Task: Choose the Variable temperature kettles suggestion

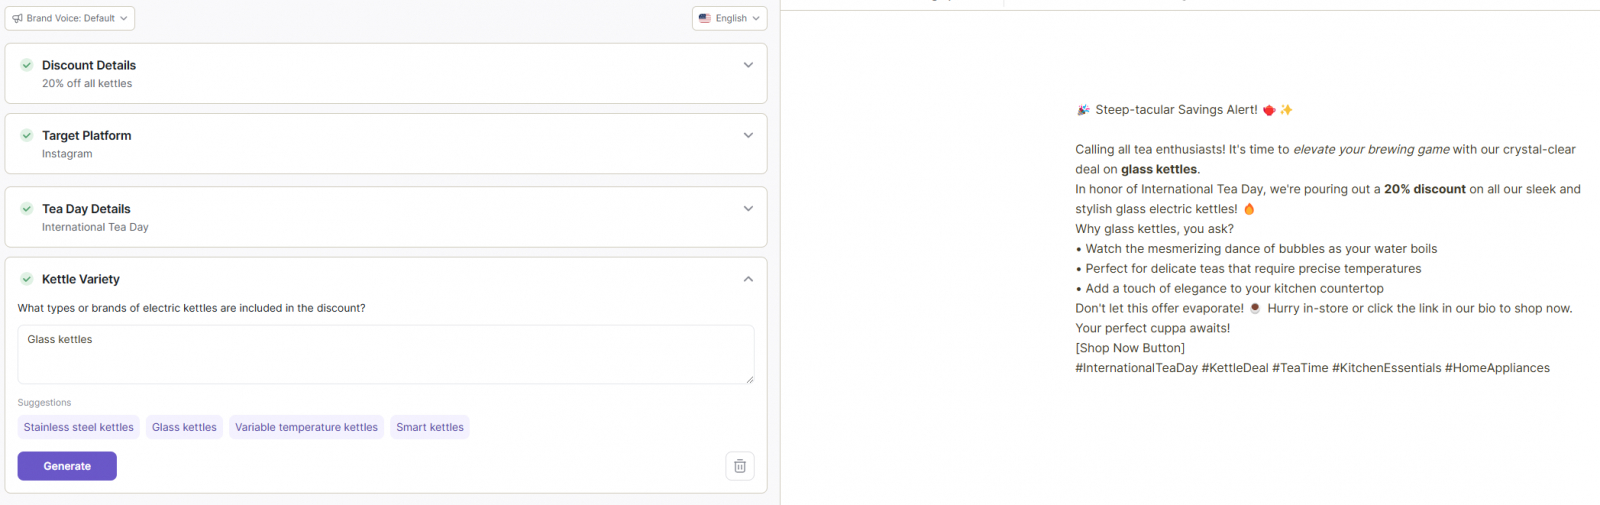Action: pyautogui.click(x=306, y=427)
